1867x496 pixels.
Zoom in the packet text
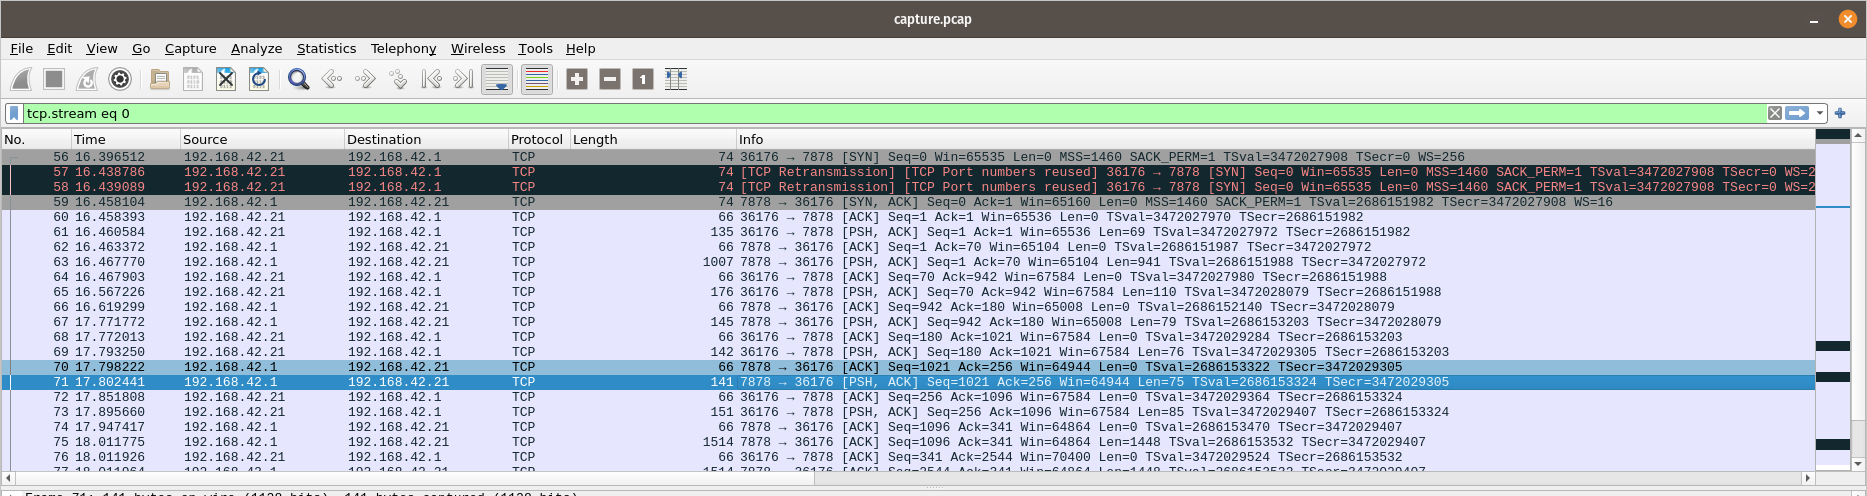[x=577, y=79]
